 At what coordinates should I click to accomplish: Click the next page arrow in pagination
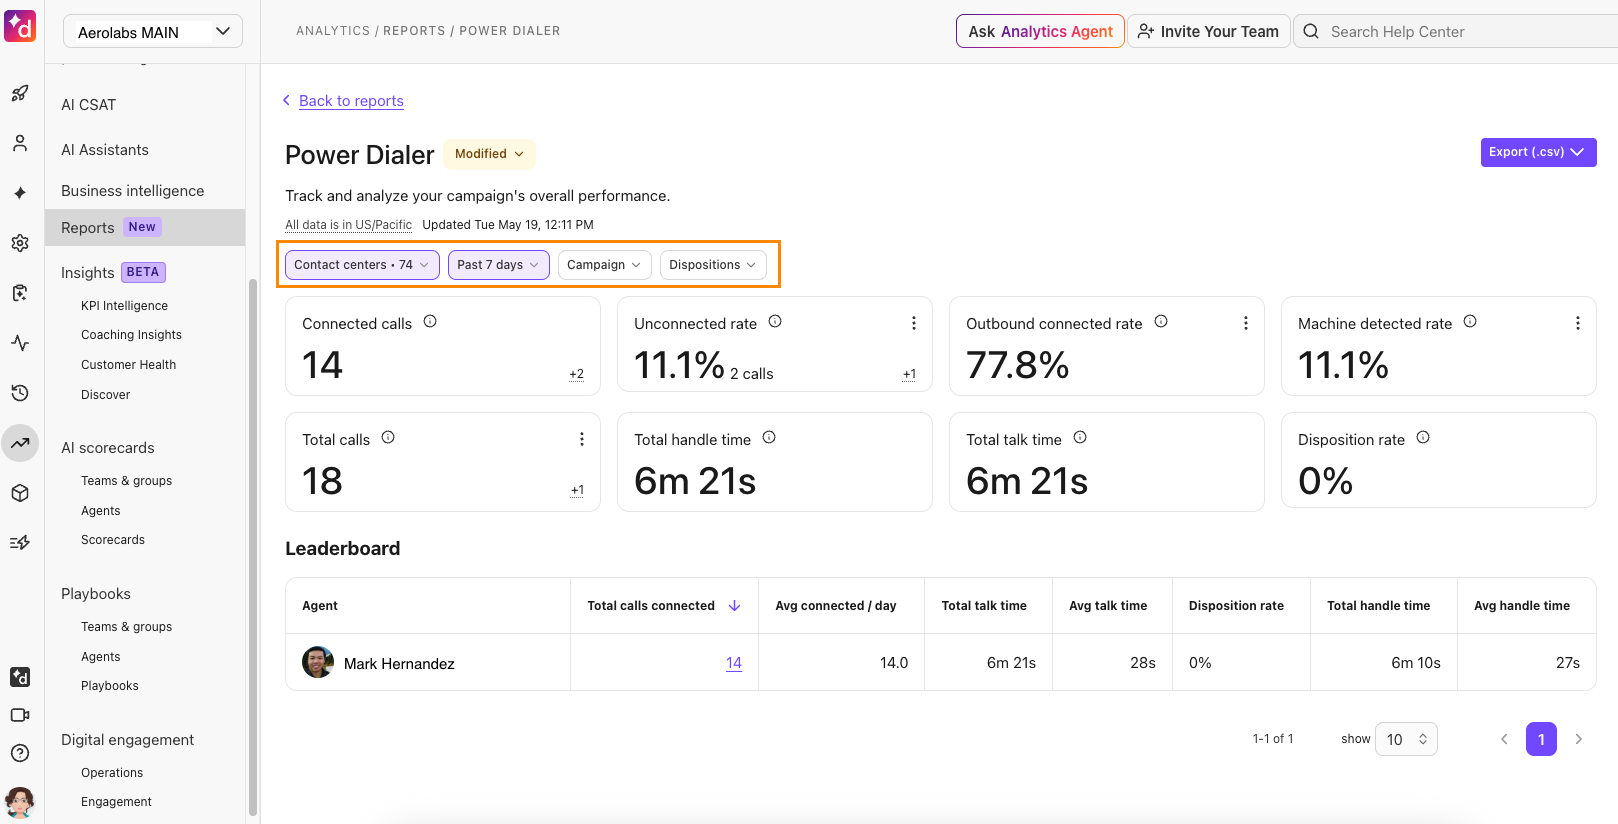pyautogui.click(x=1579, y=739)
